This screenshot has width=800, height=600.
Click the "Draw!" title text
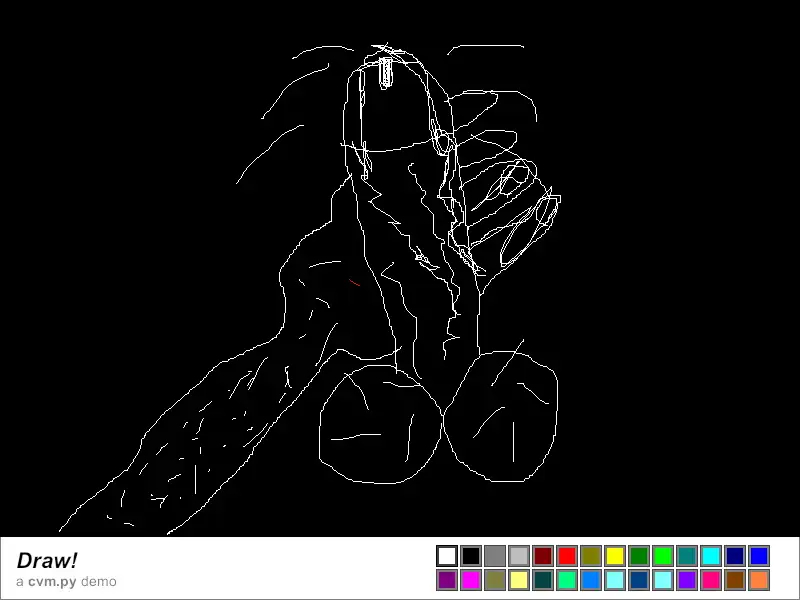(x=47, y=560)
